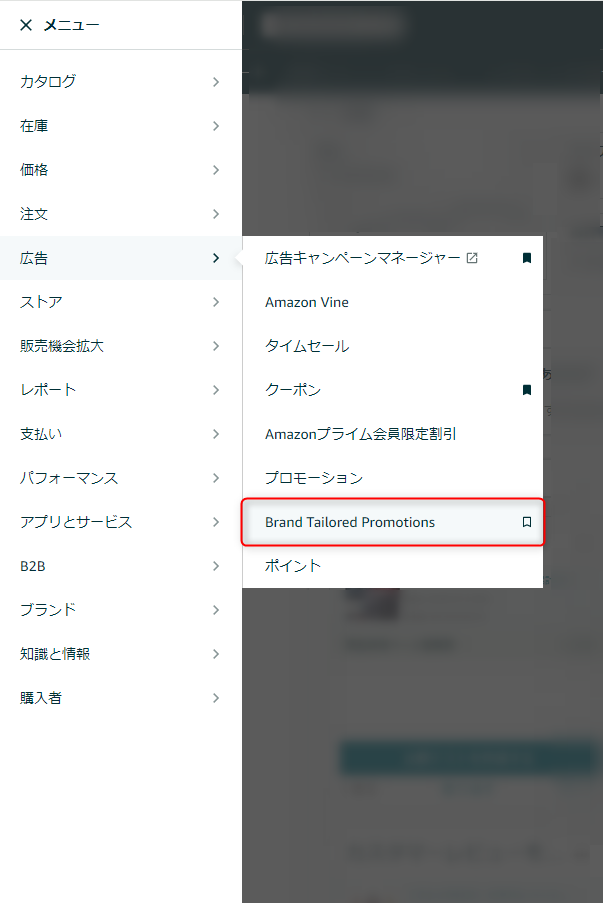
Task: Click the arrow icon beside B2B
Action: [216, 566]
